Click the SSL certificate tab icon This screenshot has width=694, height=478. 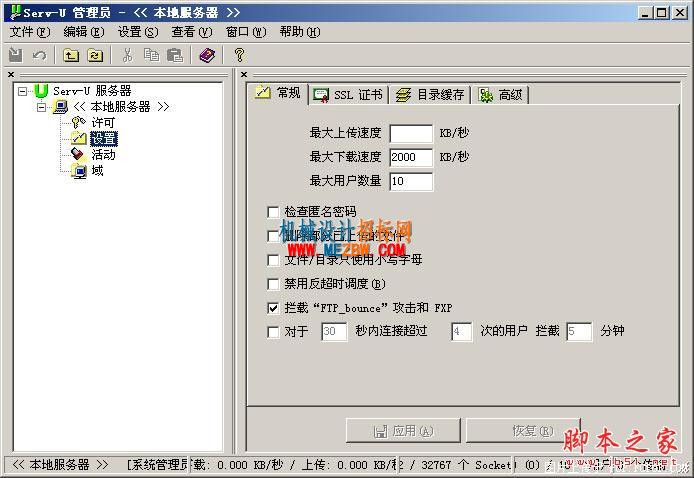321,95
